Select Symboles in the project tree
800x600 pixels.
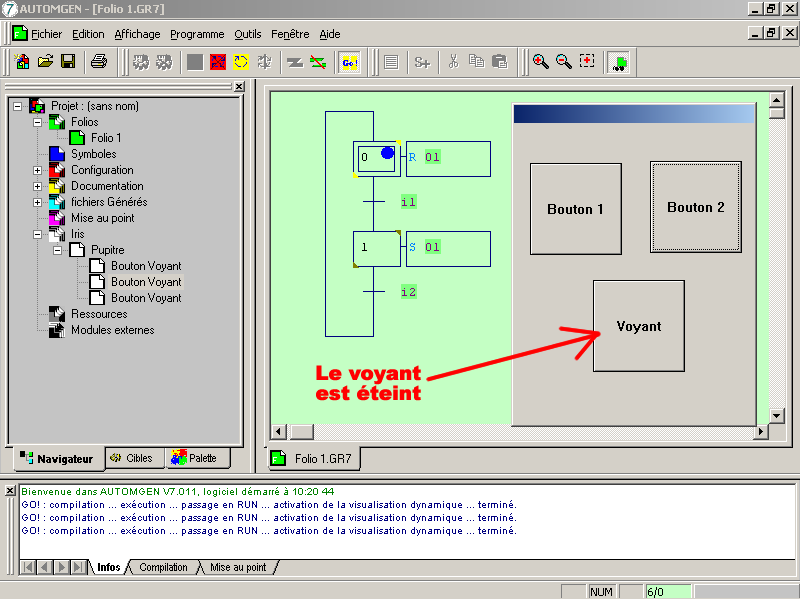coord(93,154)
